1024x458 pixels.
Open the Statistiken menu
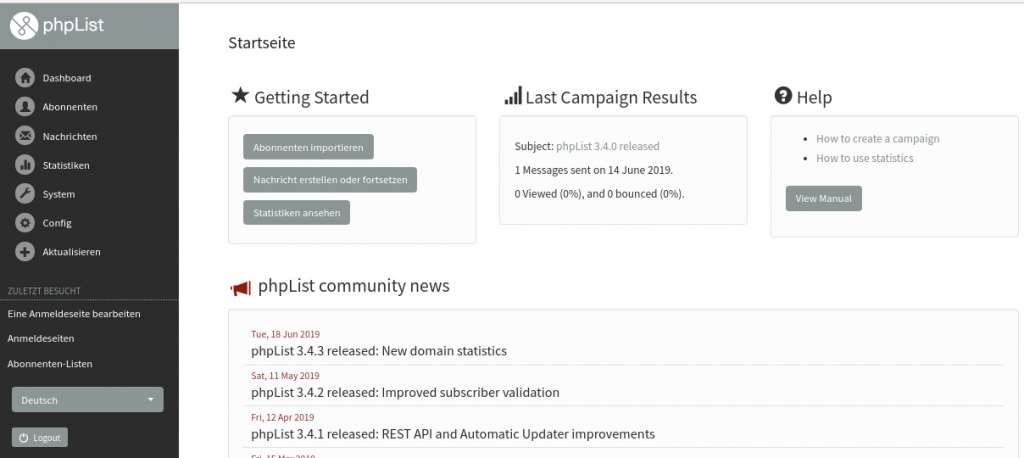[66, 165]
